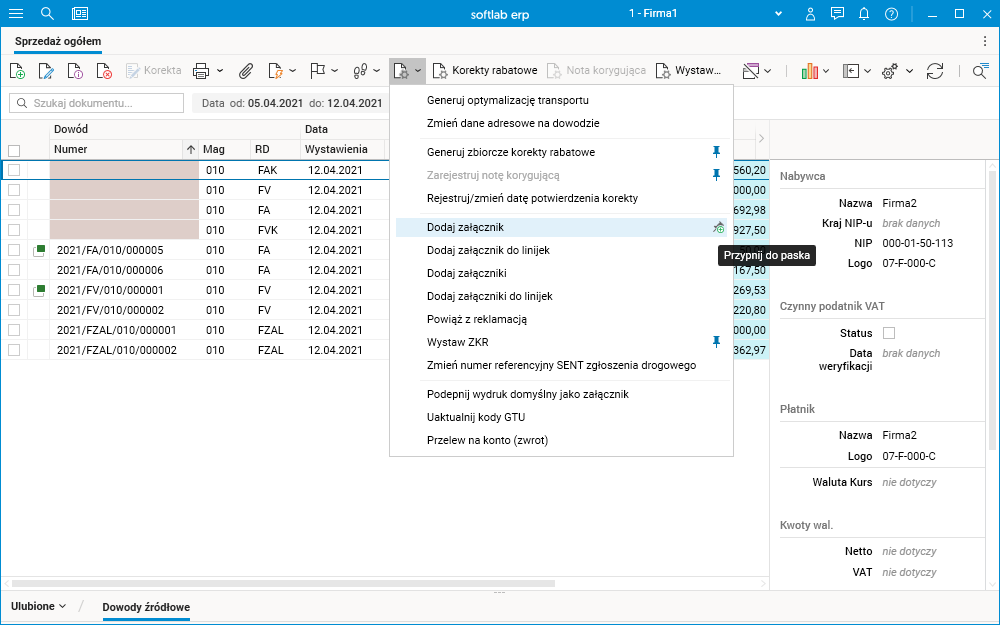
Task: Click the refresh icon in toolbar
Action: pyautogui.click(x=935, y=71)
